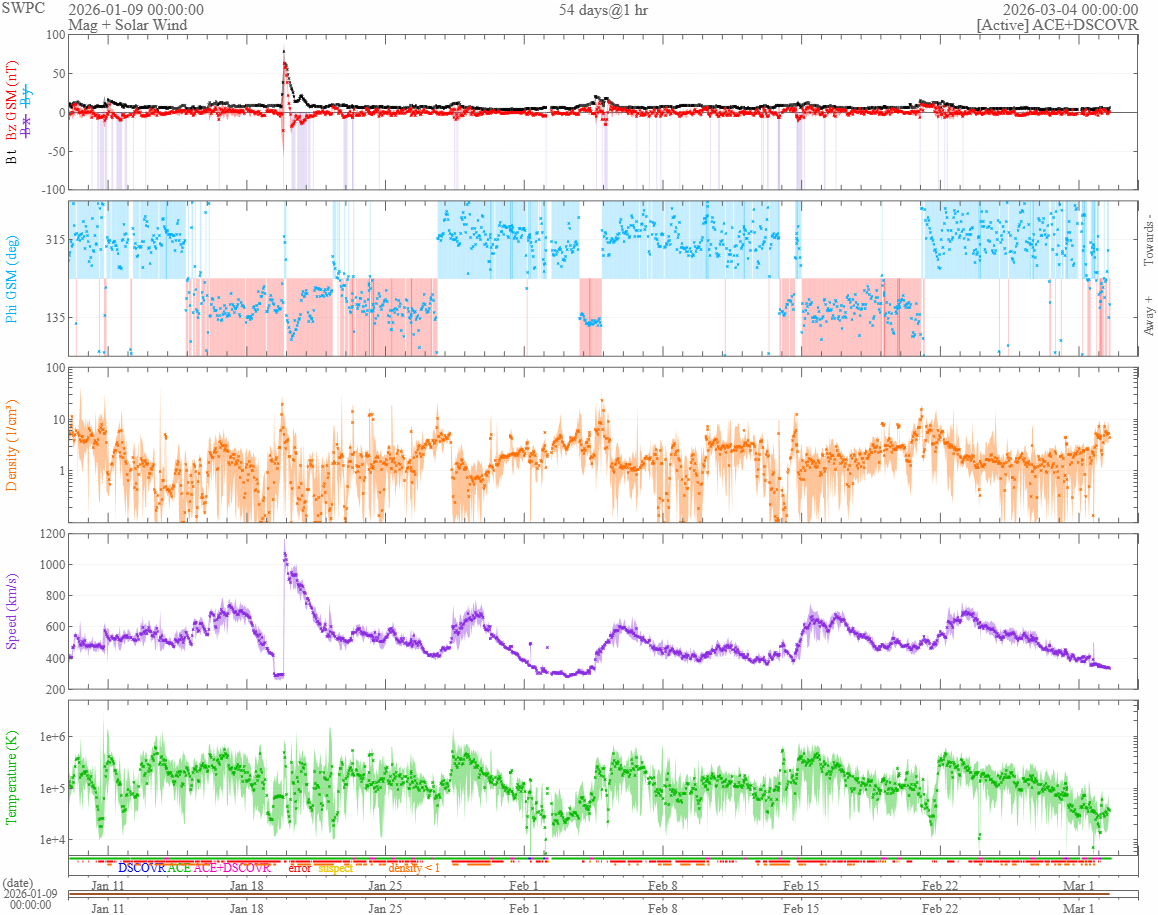Click end timestamp '2026-03-04 00:00:00'
The height and width of the screenshot is (915, 1158).
[x=1070, y=10]
